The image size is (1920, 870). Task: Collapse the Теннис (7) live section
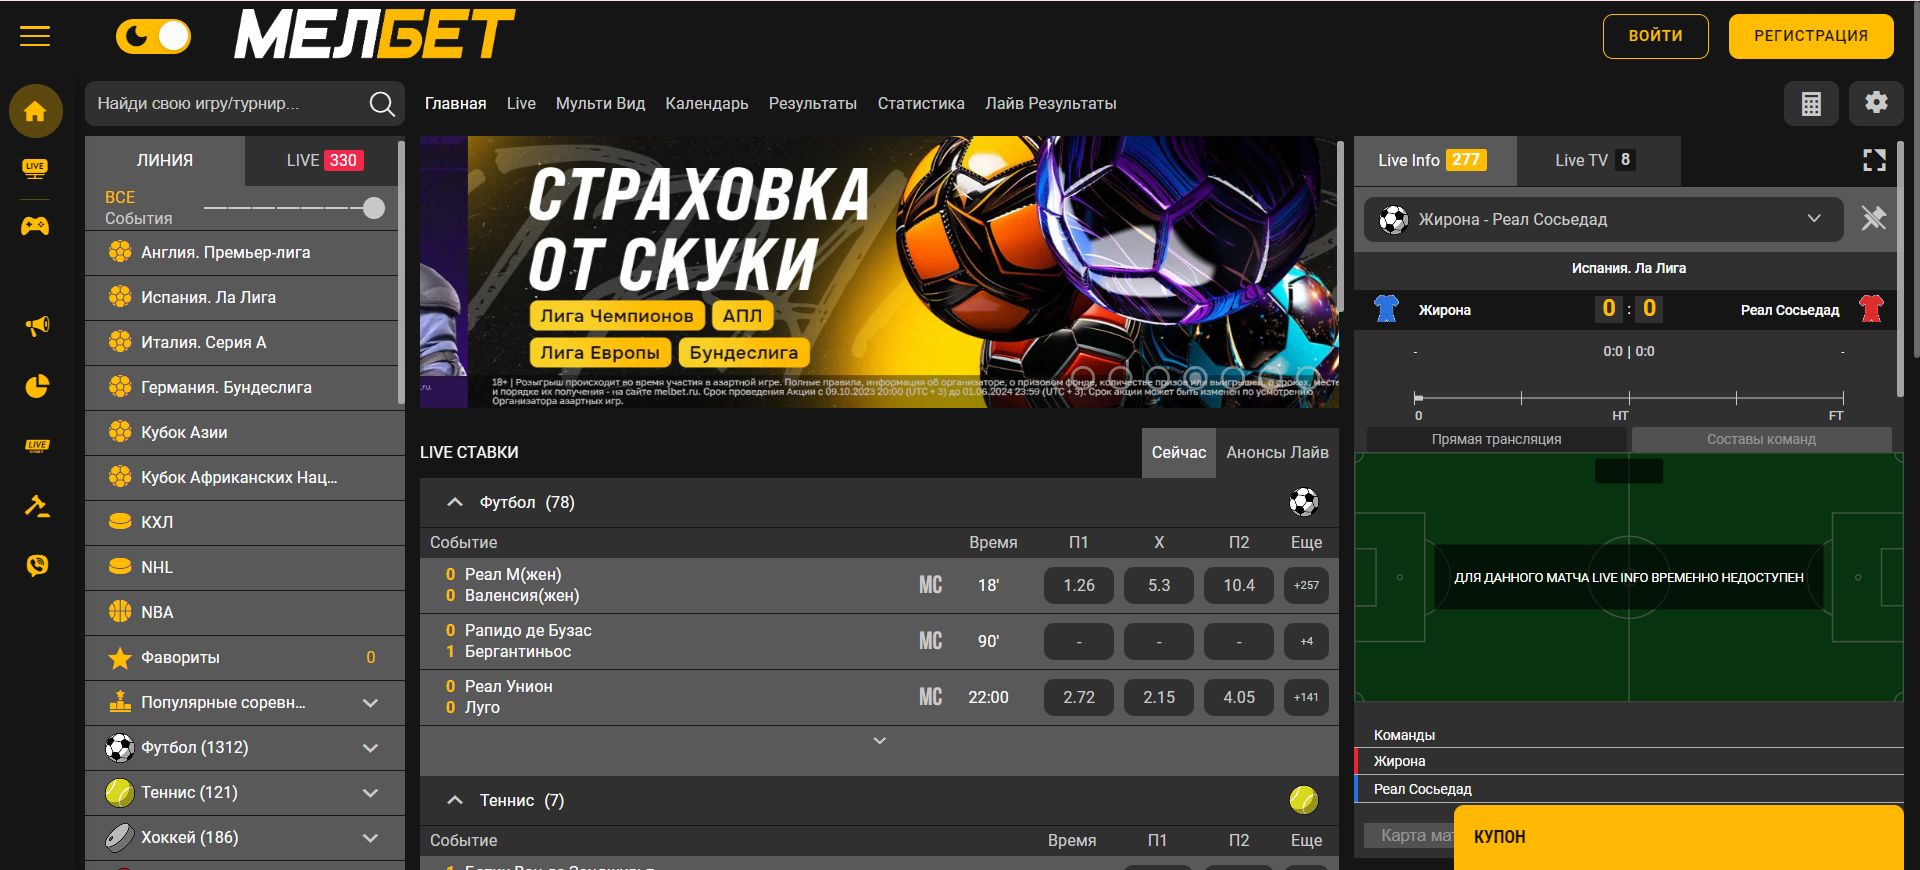coord(455,800)
